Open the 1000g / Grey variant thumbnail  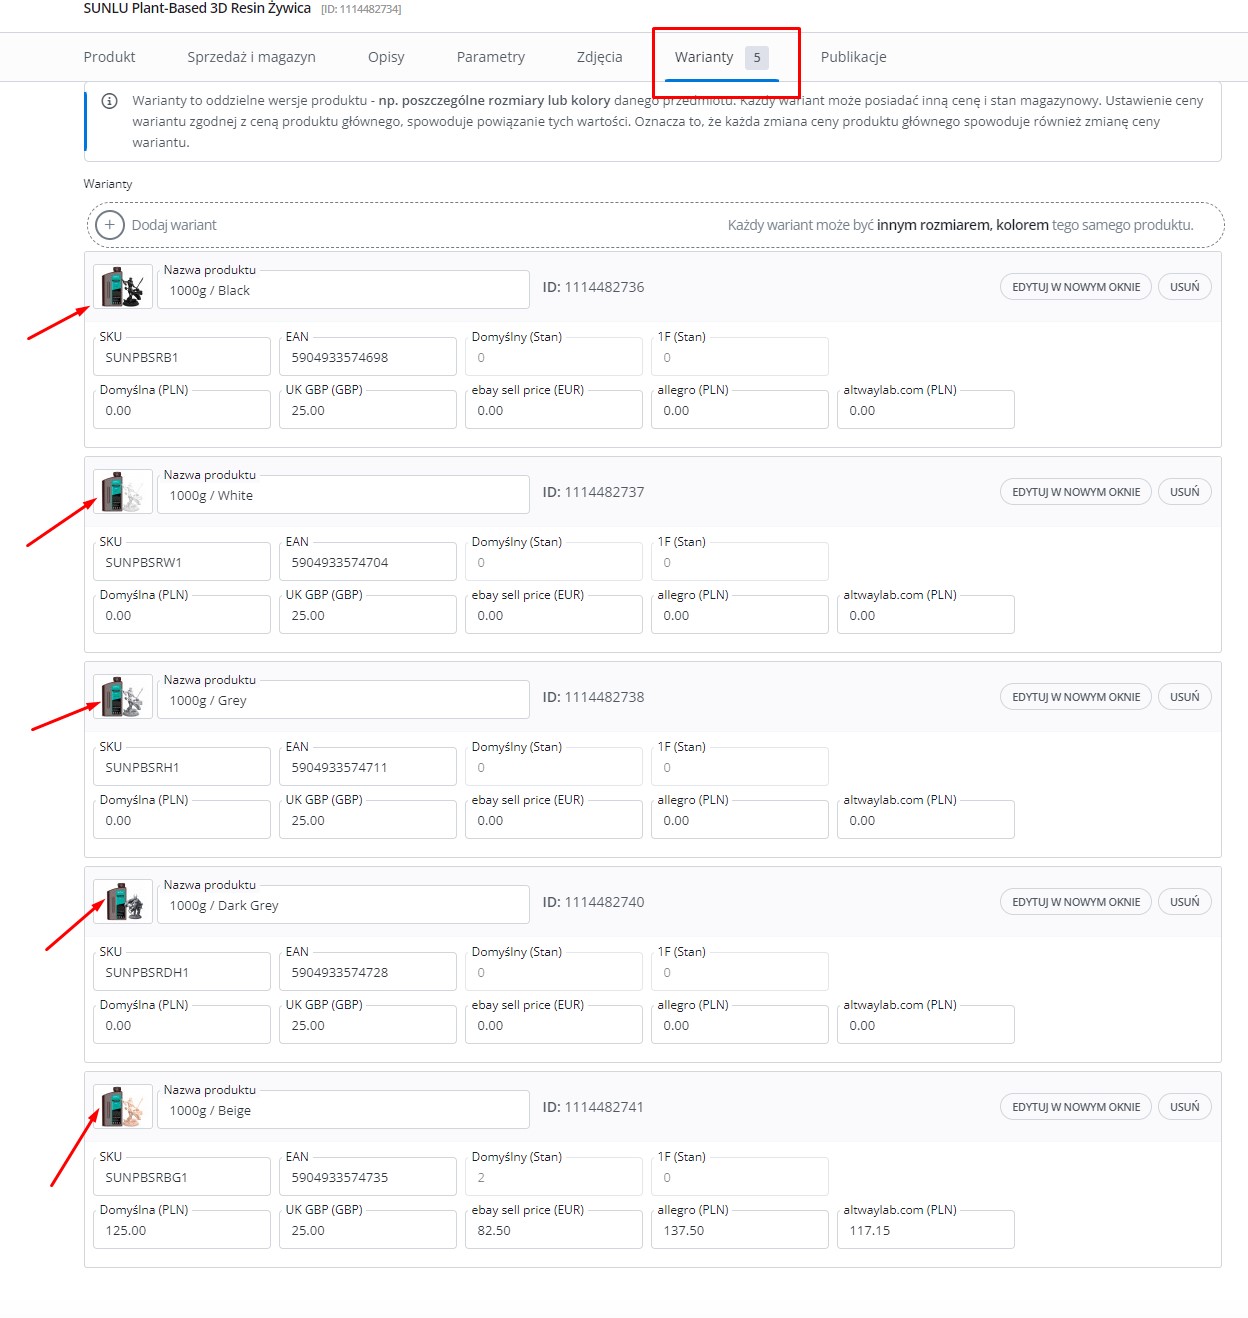point(123,697)
